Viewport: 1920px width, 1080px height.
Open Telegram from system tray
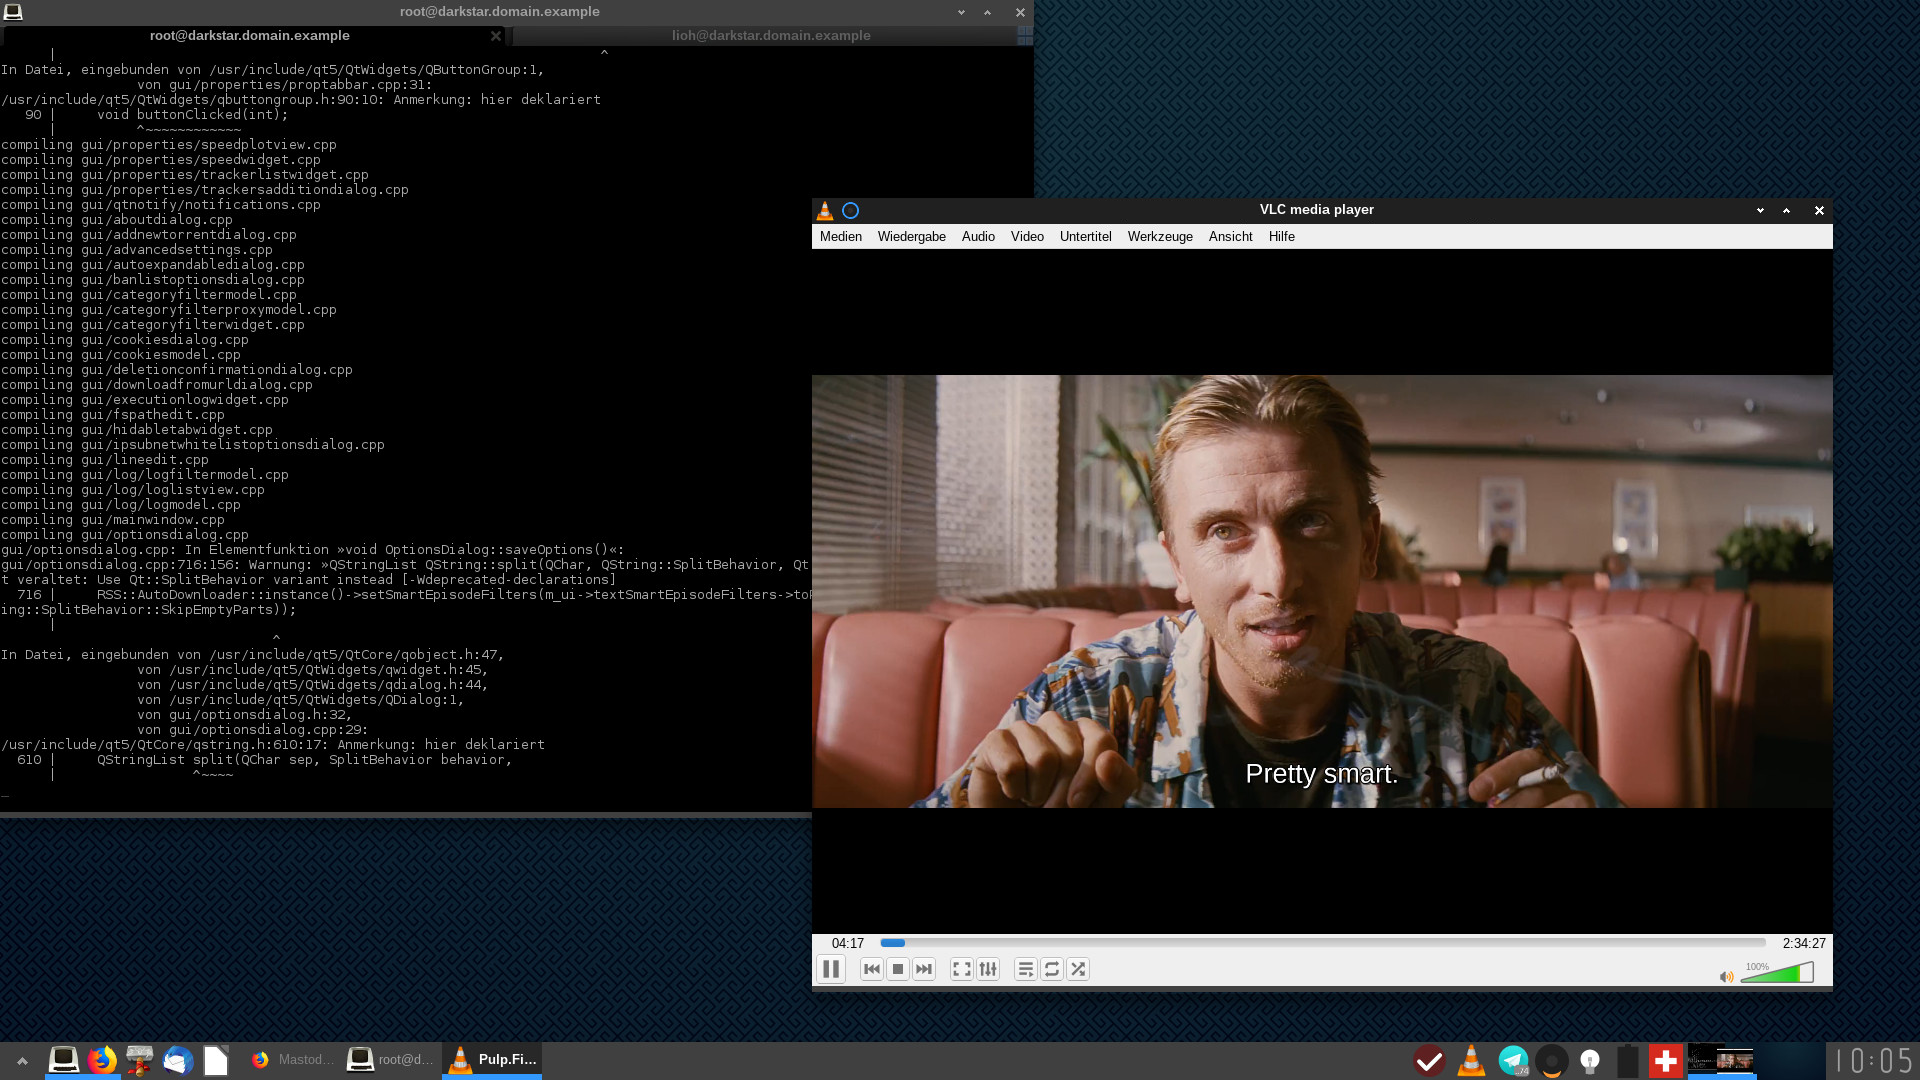(1513, 1061)
